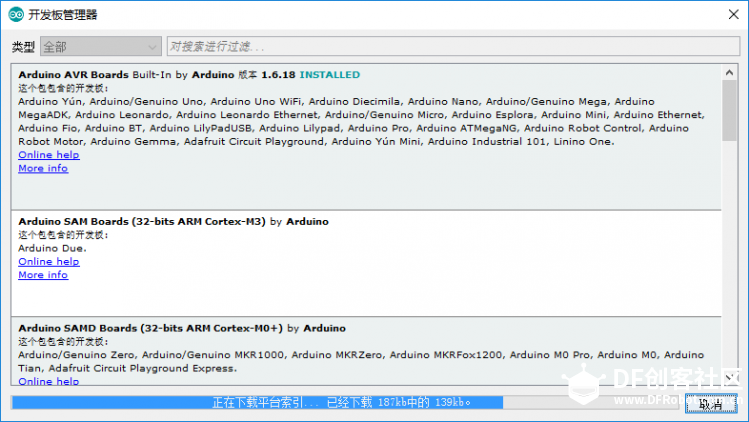Click the scrollbar down arrow
This screenshot has width=749, height=422.
click(x=729, y=378)
